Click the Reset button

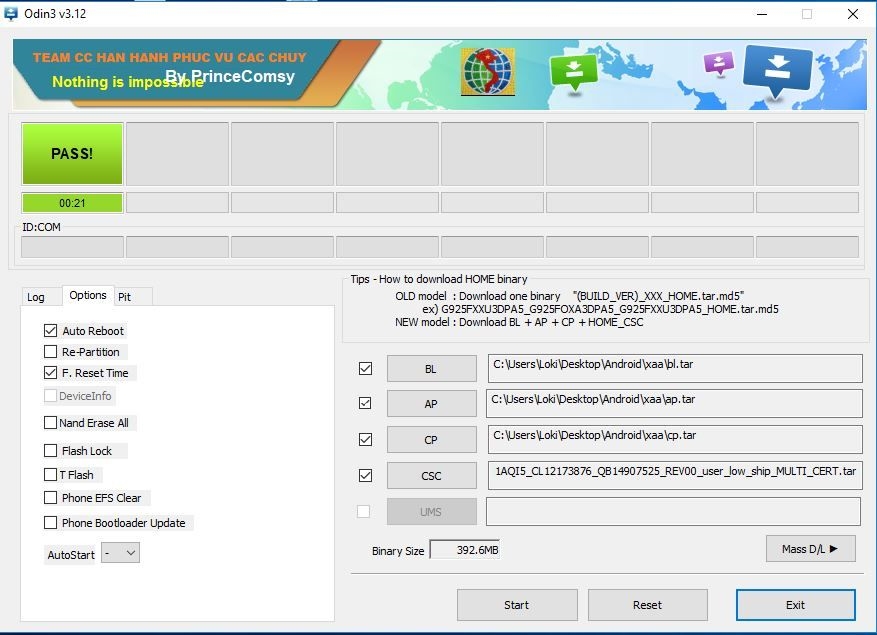[x=647, y=605]
